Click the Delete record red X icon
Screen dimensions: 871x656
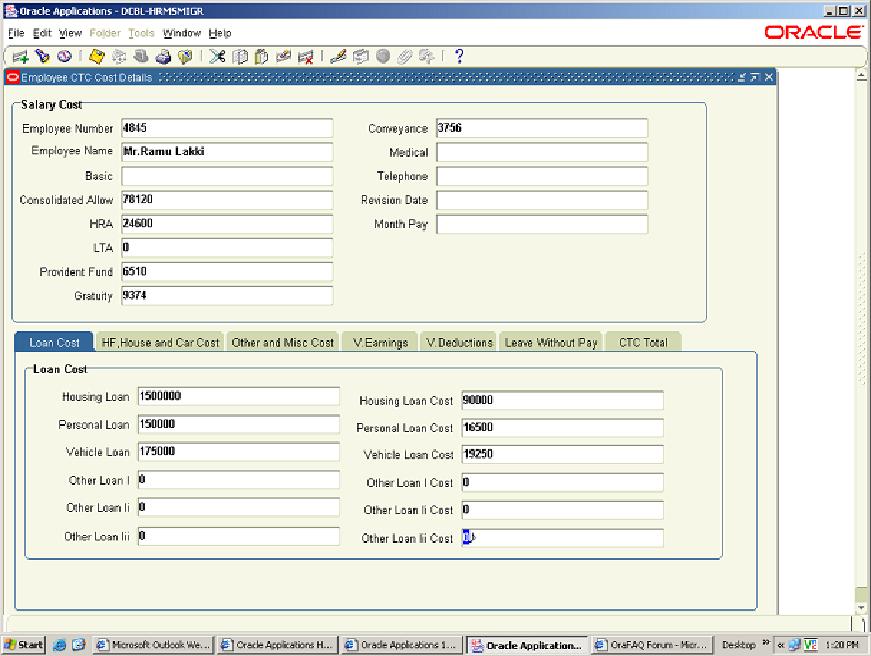(306, 57)
